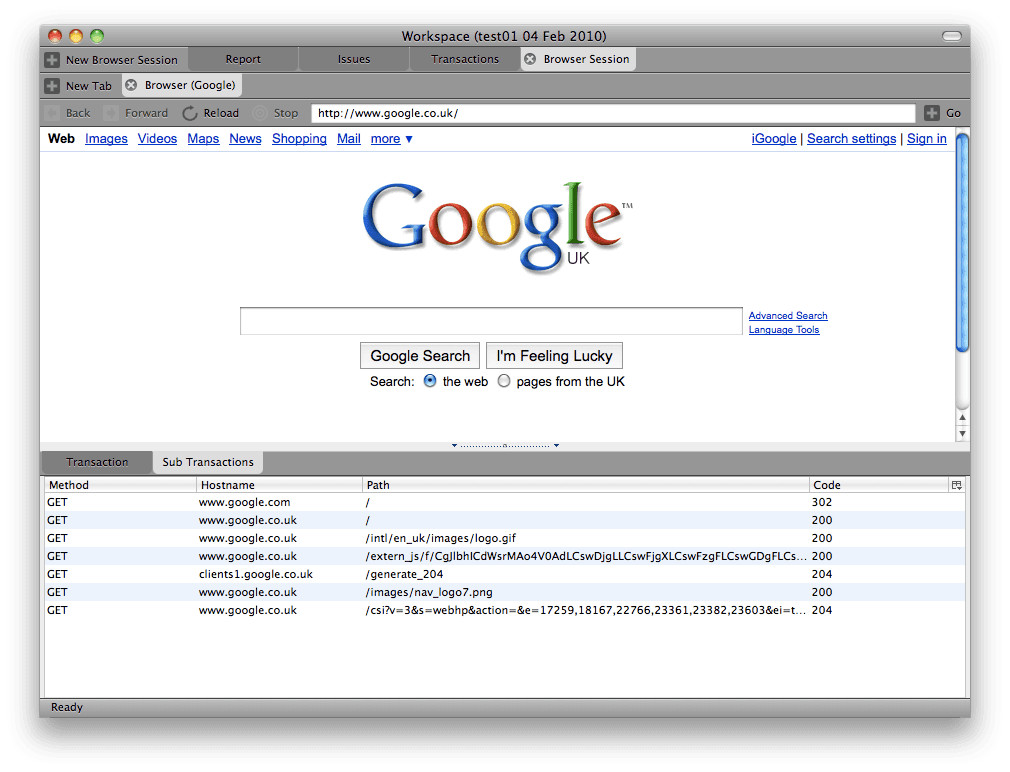Sort by the Path column header

(586, 485)
